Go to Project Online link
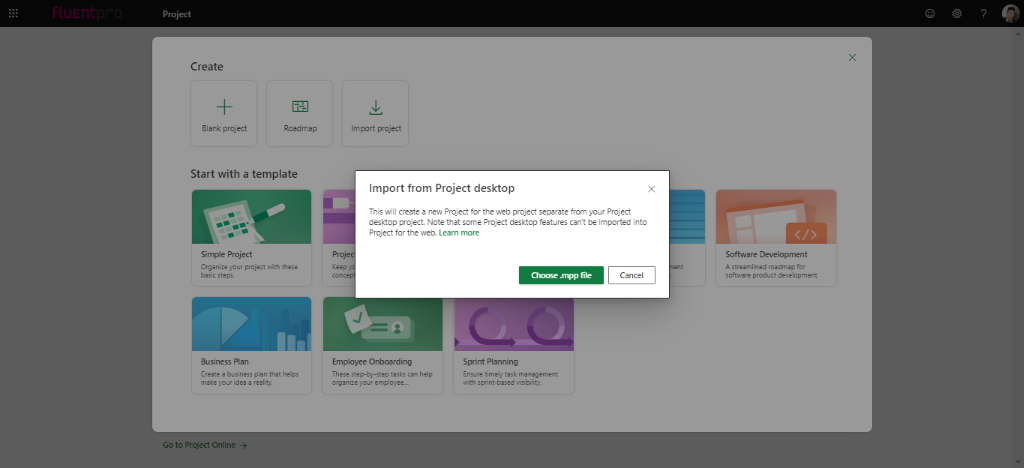 [205, 445]
